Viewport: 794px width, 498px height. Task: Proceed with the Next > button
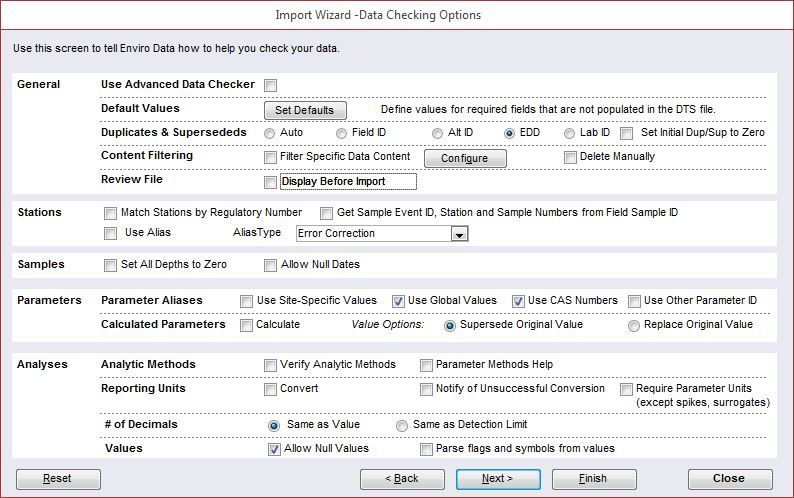click(x=498, y=479)
